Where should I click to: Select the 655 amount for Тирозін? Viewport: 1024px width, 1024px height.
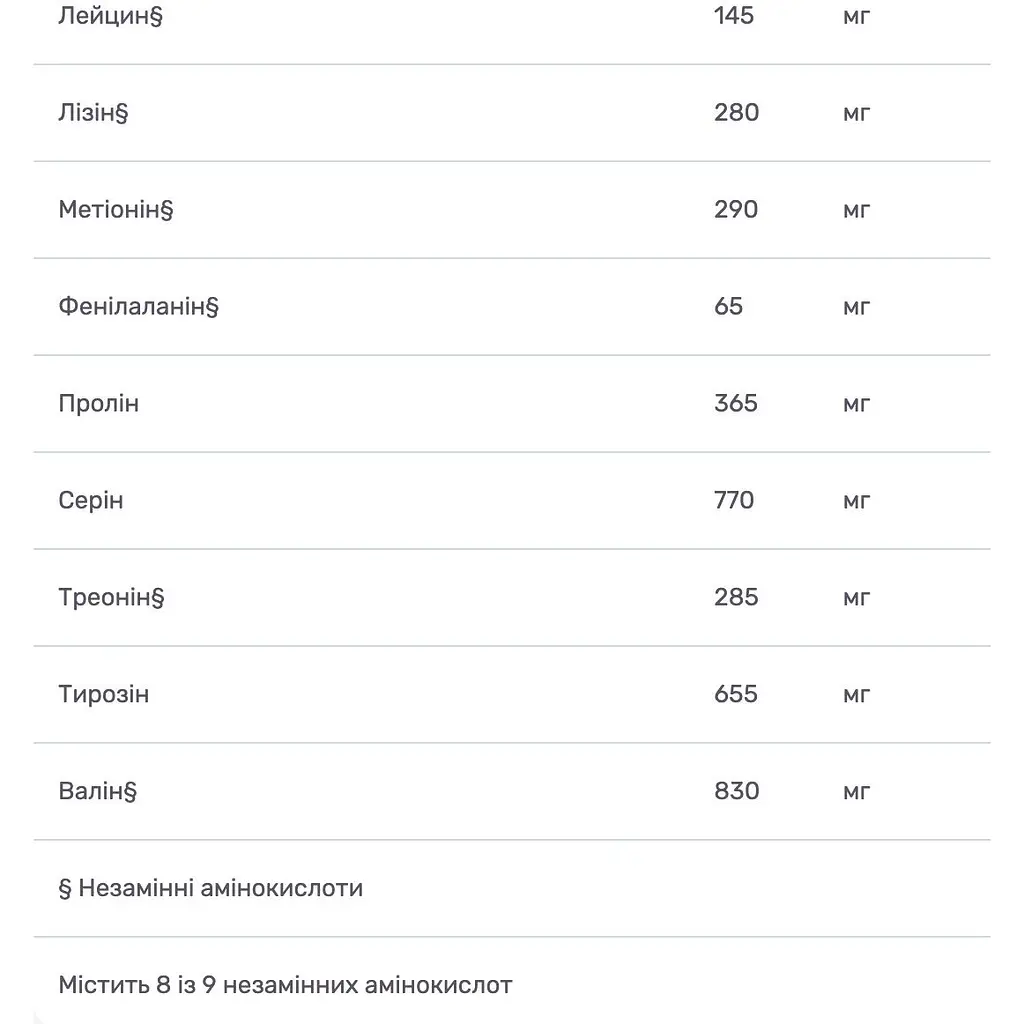coord(736,694)
